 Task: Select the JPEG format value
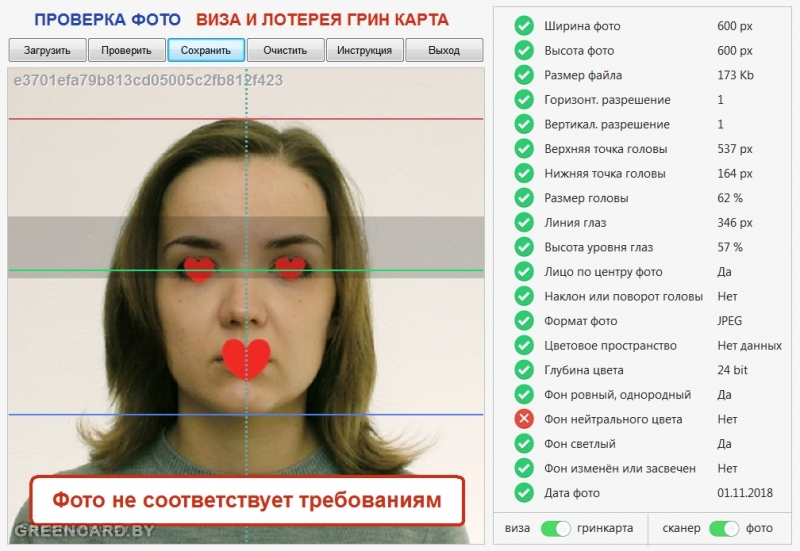730,321
